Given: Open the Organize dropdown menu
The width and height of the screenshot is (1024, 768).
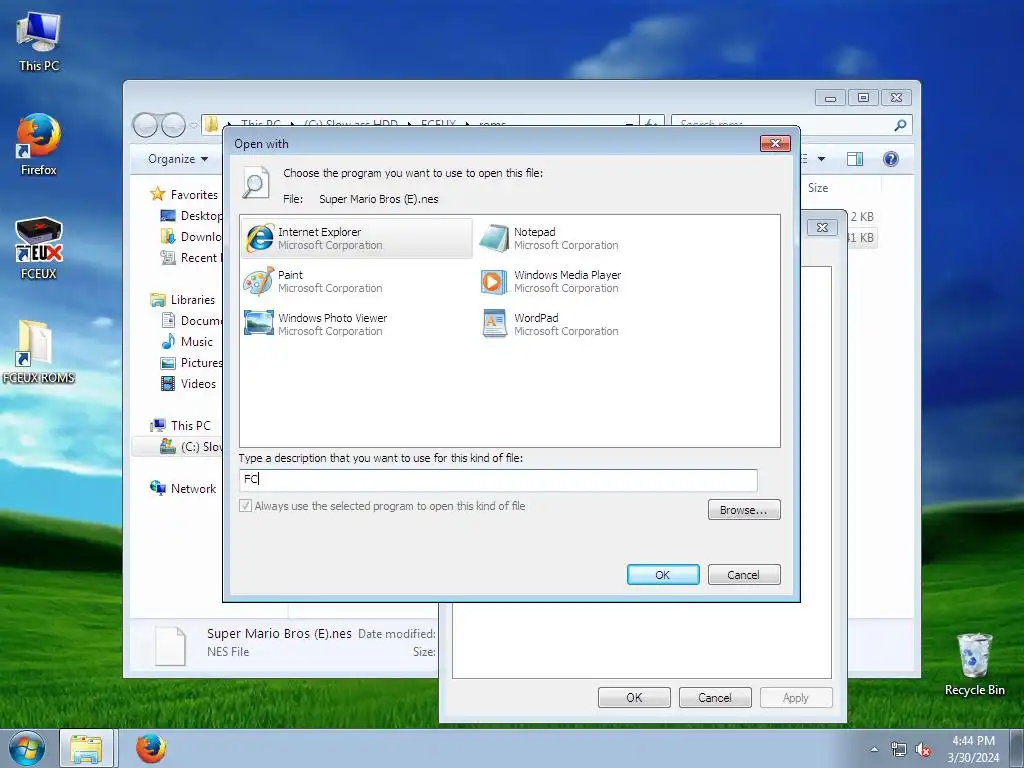Looking at the screenshot, I should [x=178, y=159].
